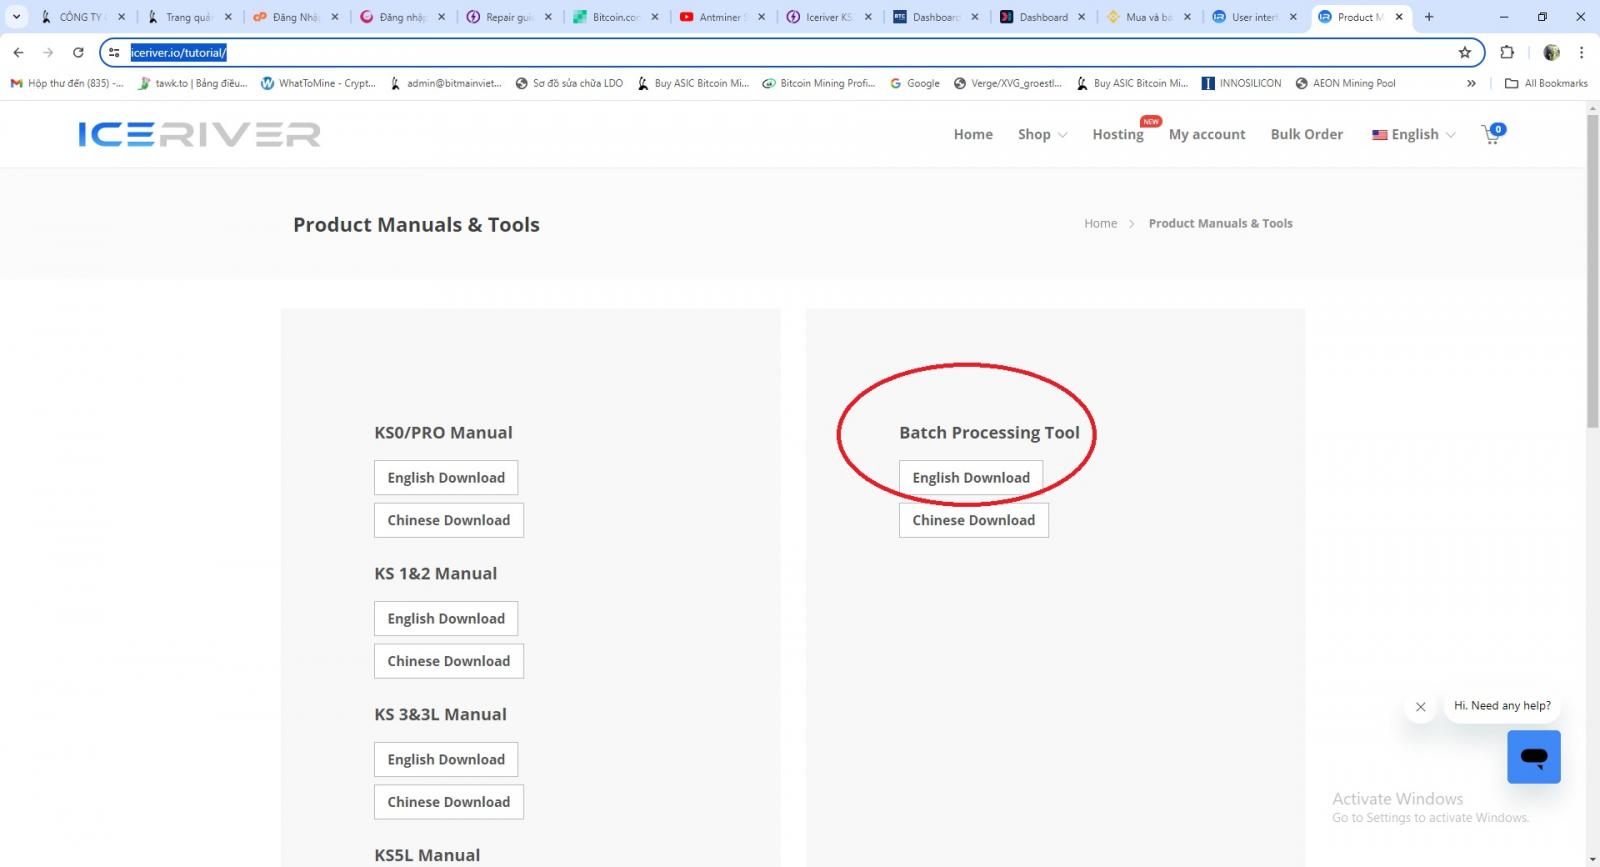The height and width of the screenshot is (867, 1600).
Task: Click the browser forward arrow
Action: pos(48,52)
